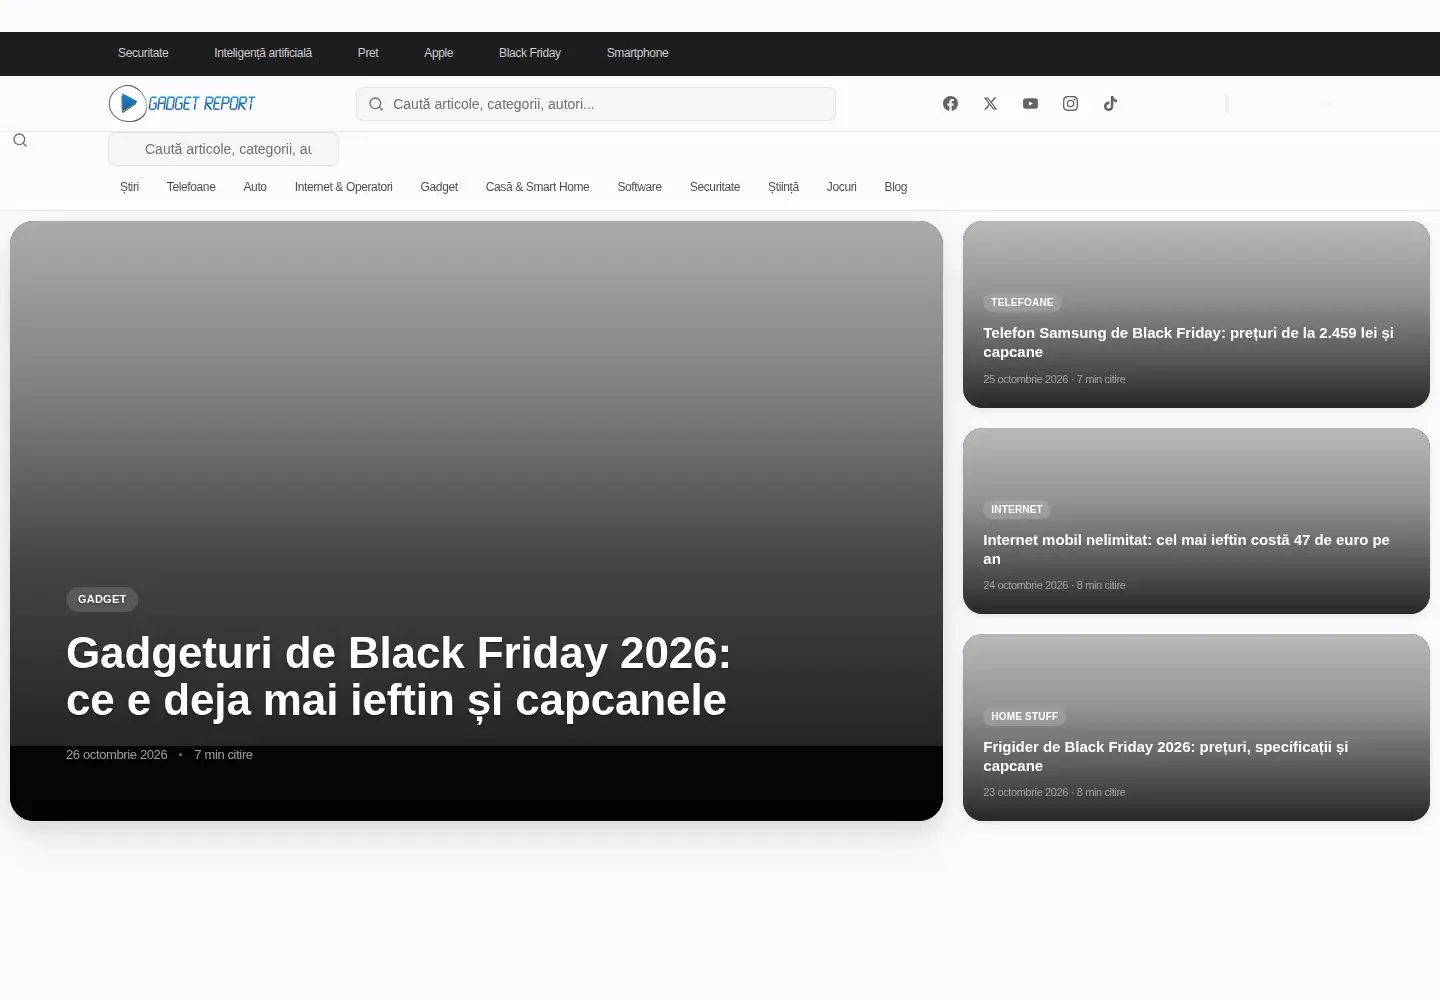Click the '25 octombrie 2026 · 7 min citire' text
The image size is (1440, 1000).
point(1054,379)
